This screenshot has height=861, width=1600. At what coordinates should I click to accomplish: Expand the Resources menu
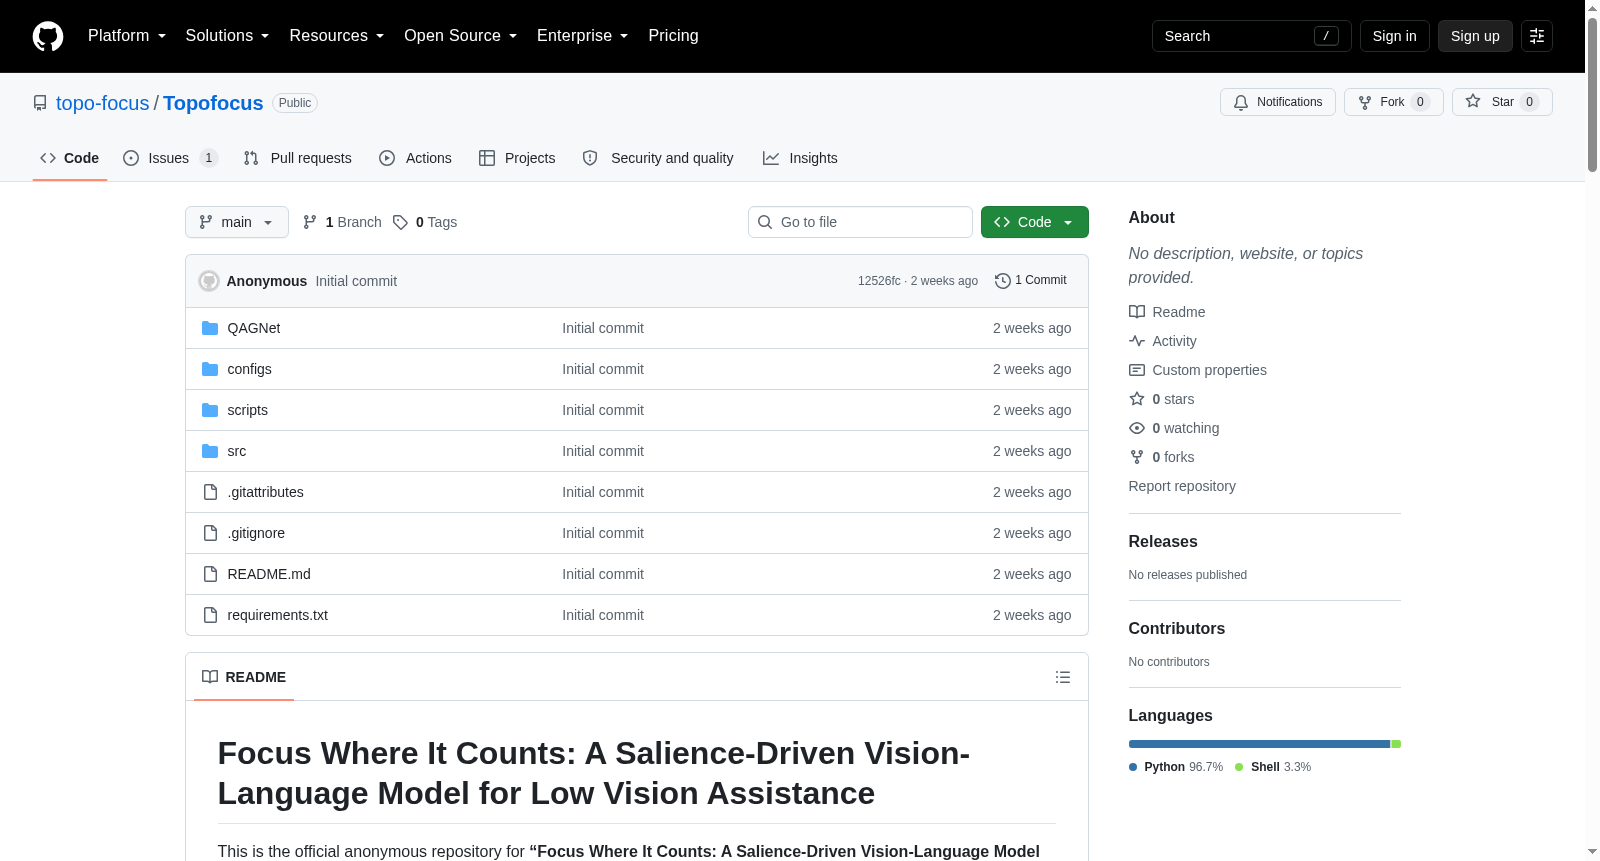tap(336, 36)
